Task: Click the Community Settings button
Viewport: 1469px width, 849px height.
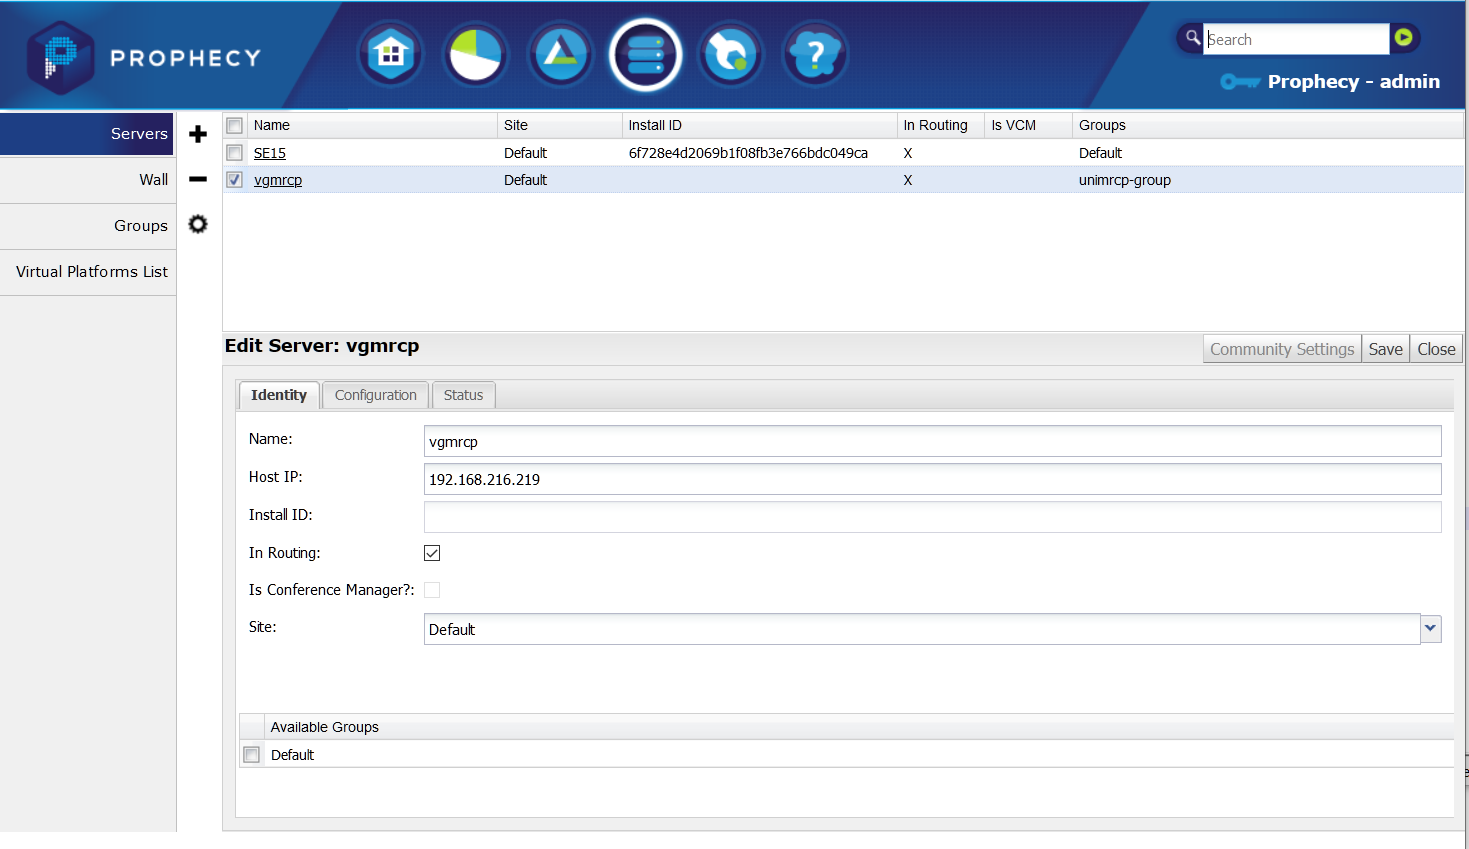Action: 1282,349
